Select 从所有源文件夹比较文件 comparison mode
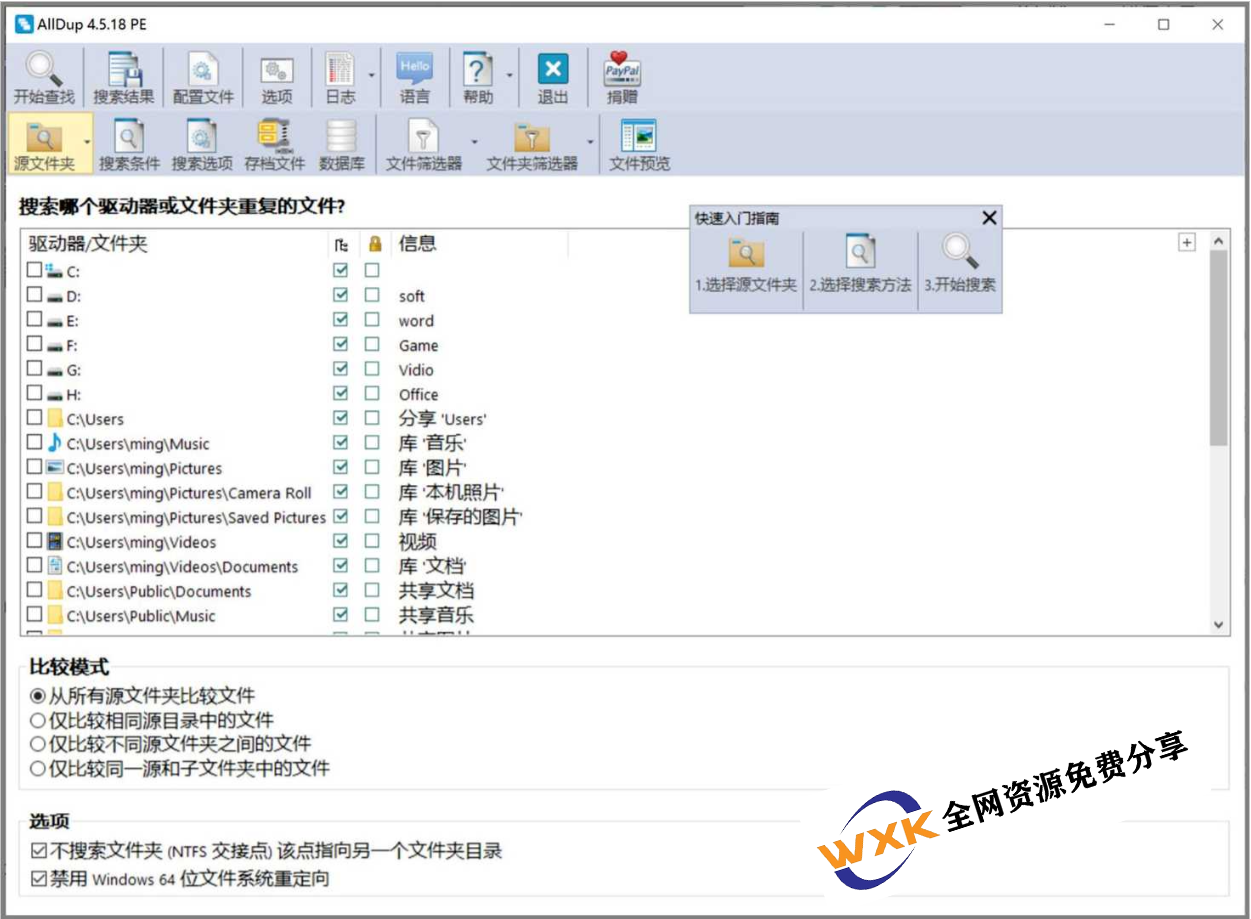 point(142,695)
